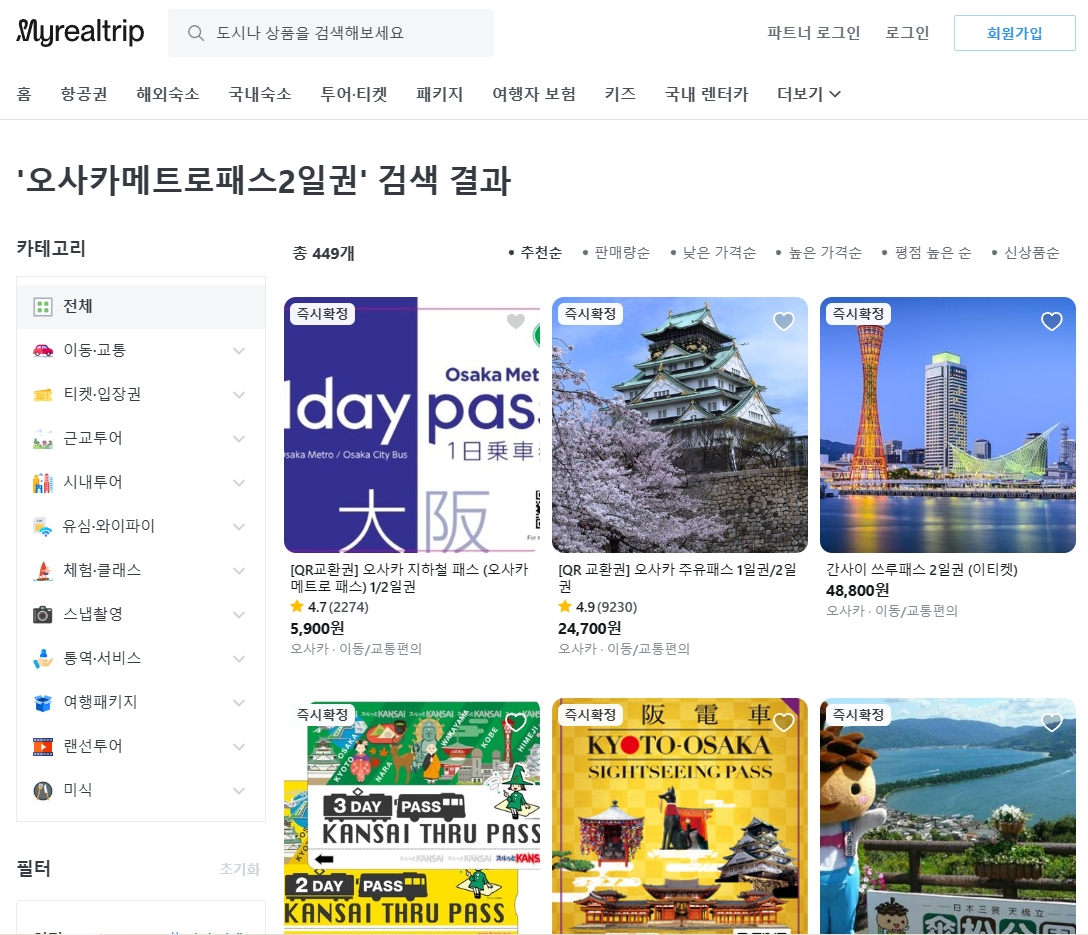This screenshot has width=1088, height=935.
Task: Click the camera icon for 스냅촬영
Action: pos(43,615)
